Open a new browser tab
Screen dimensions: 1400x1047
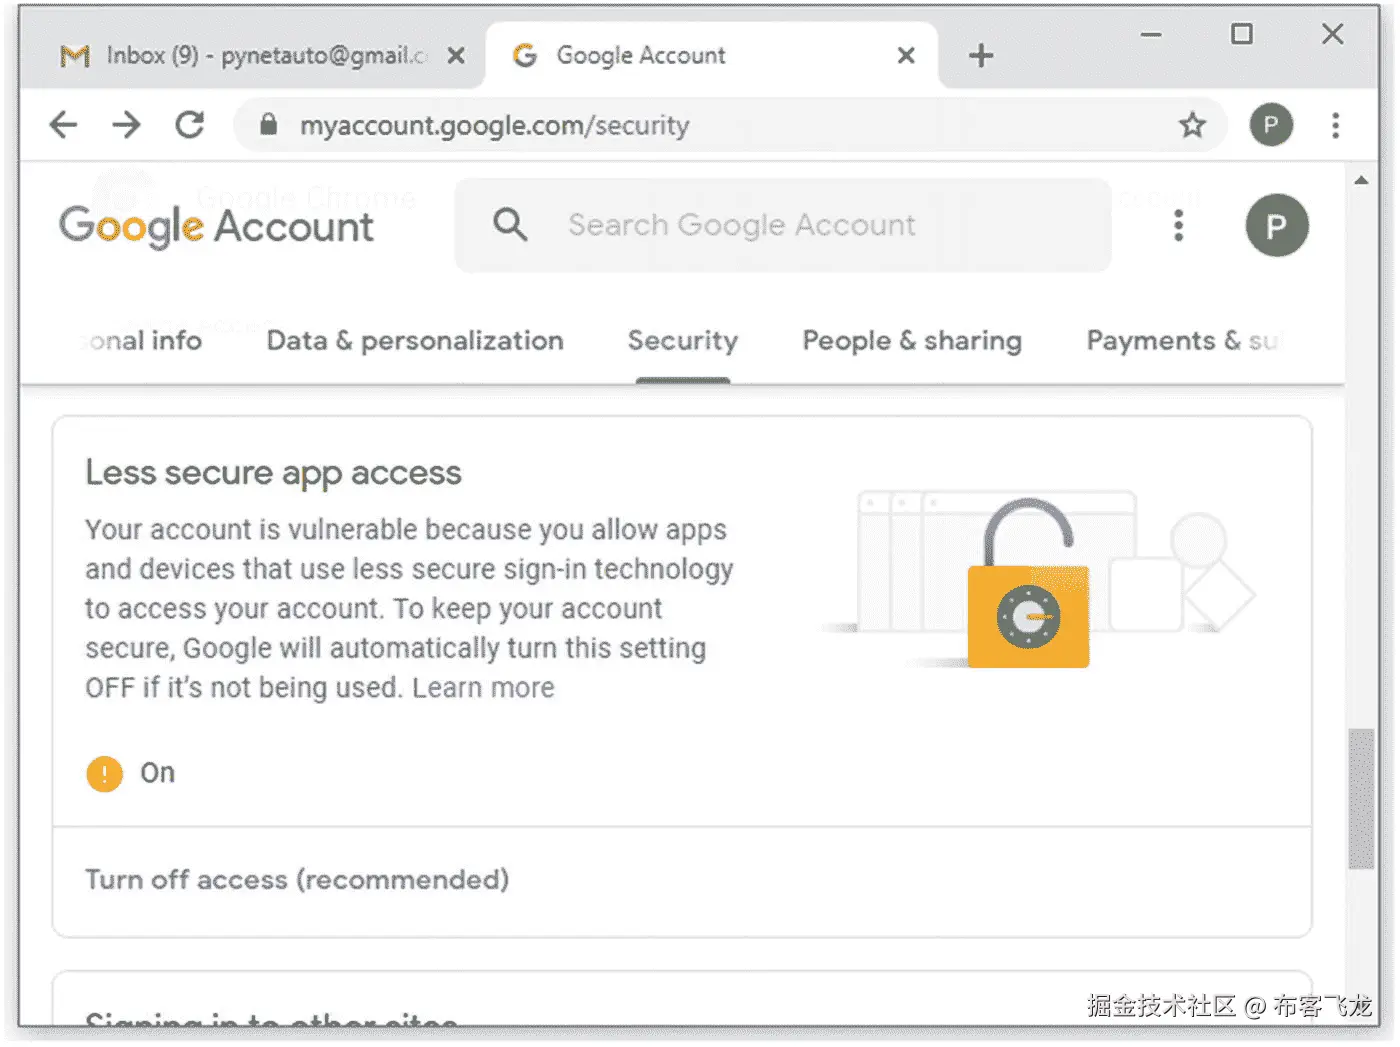pyautogui.click(x=981, y=56)
